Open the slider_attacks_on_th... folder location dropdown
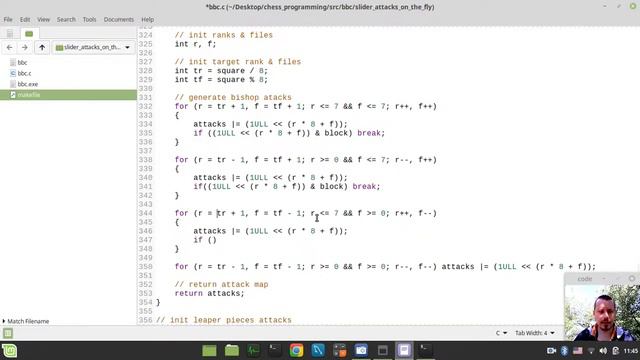The image size is (640, 360). pyautogui.click(x=93, y=47)
